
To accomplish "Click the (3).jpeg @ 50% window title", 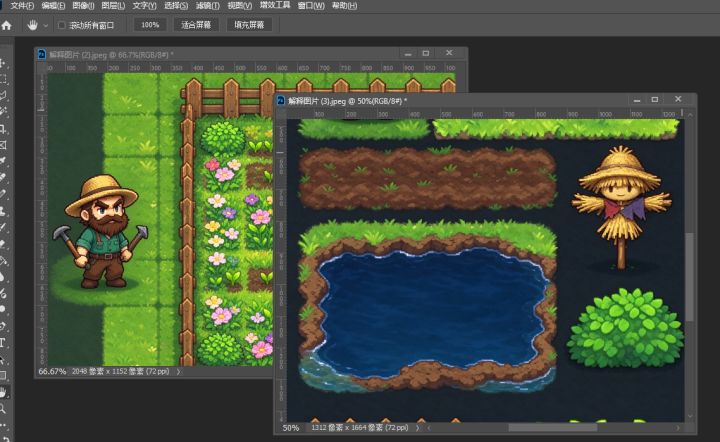I will pos(348,101).
